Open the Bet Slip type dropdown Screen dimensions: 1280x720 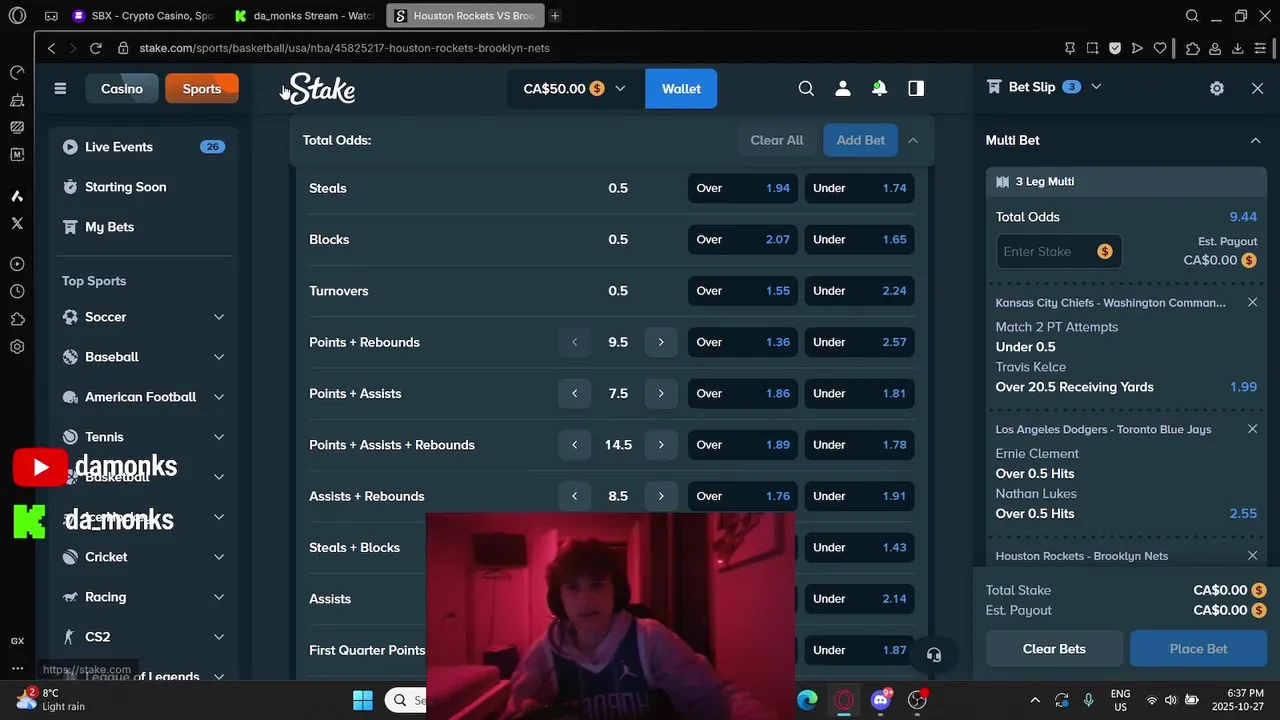tap(1096, 87)
